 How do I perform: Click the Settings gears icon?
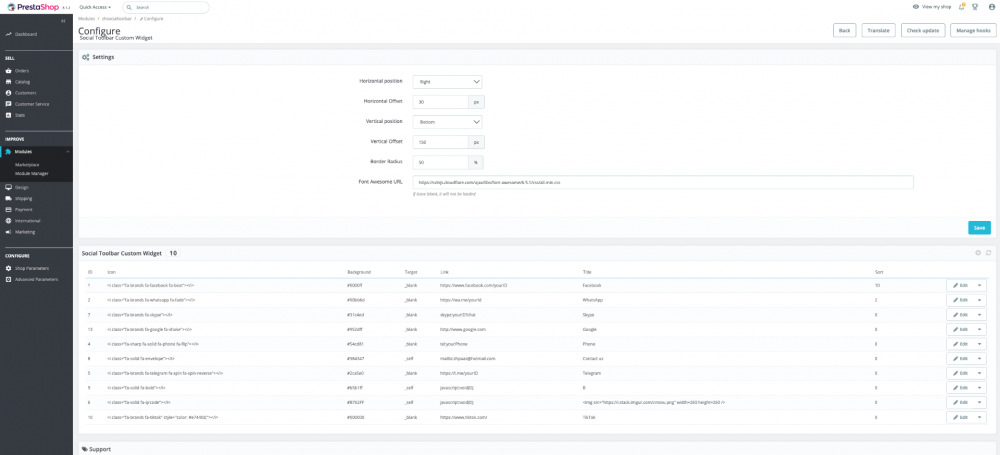85,57
